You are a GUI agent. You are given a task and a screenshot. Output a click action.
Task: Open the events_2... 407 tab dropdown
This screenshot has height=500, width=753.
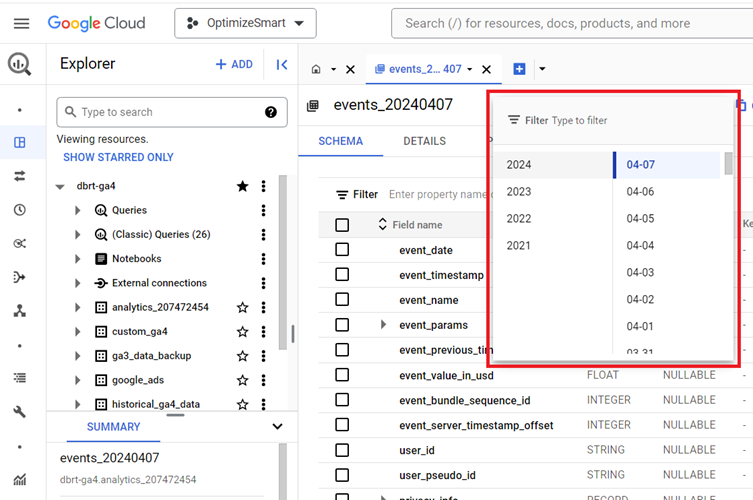470,69
